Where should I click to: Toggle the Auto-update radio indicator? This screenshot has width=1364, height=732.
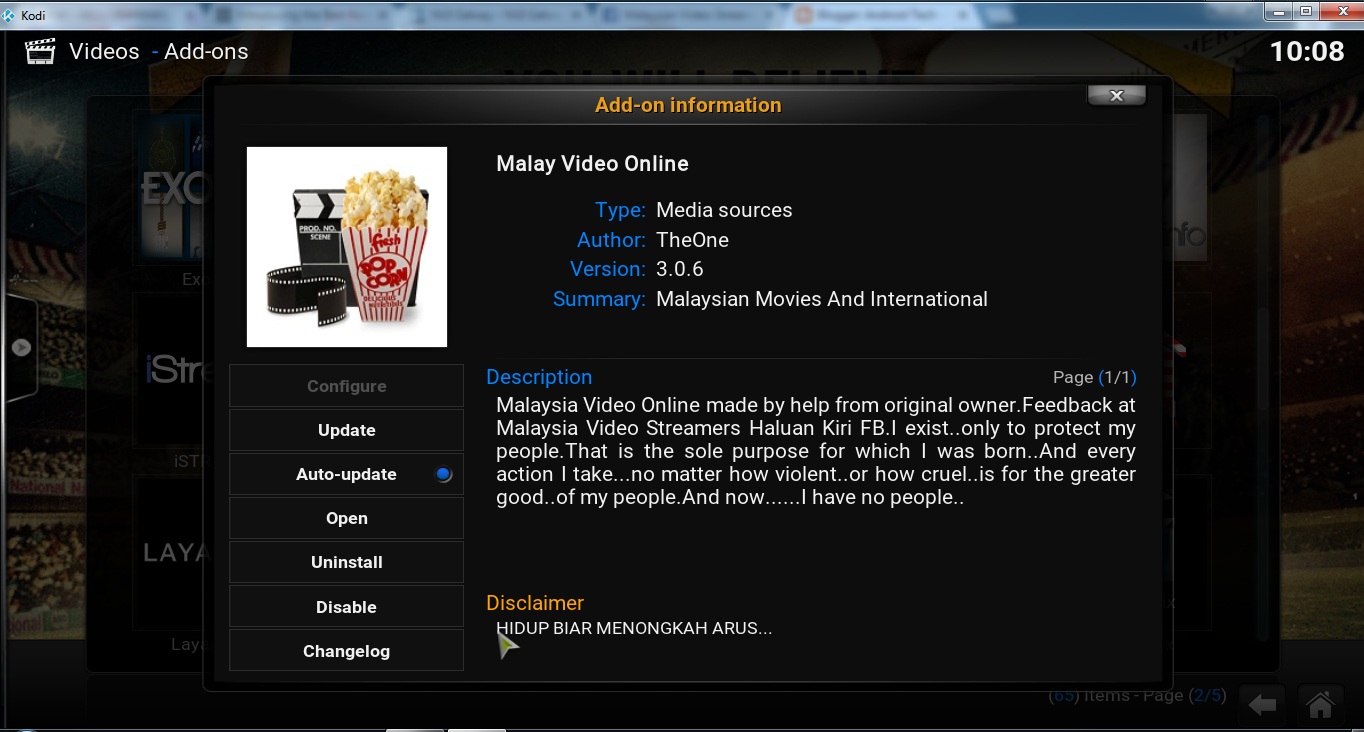(x=444, y=474)
